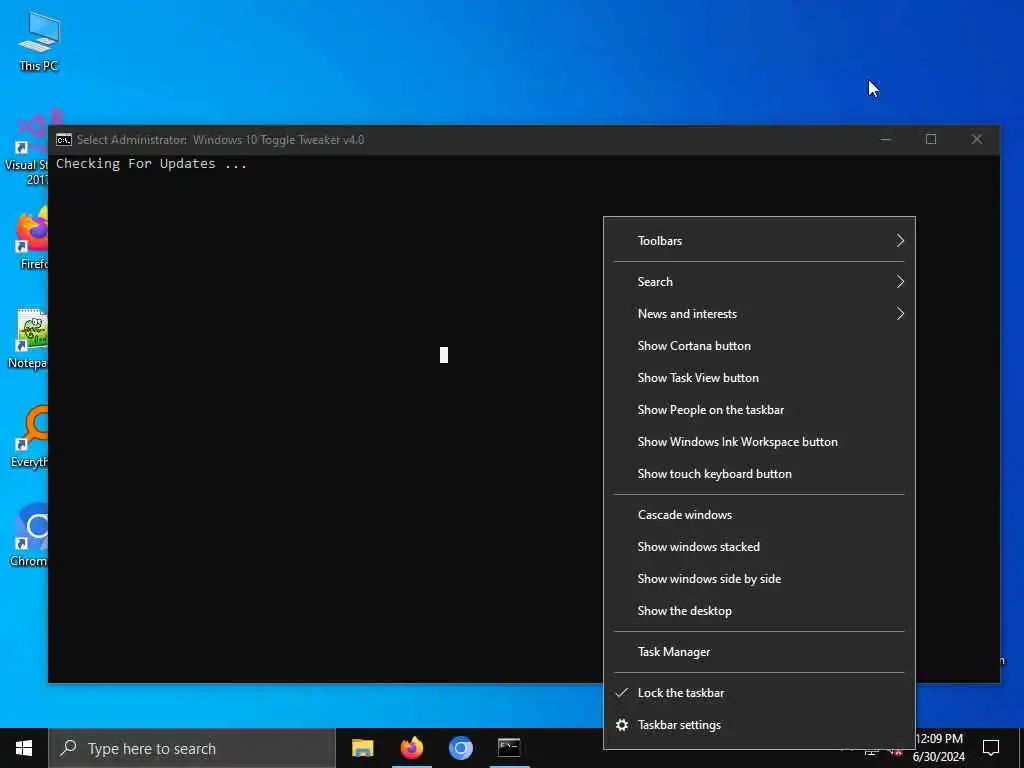The image size is (1024, 768).
Task: Expand the Search submenu
Action: click(759, 282)
